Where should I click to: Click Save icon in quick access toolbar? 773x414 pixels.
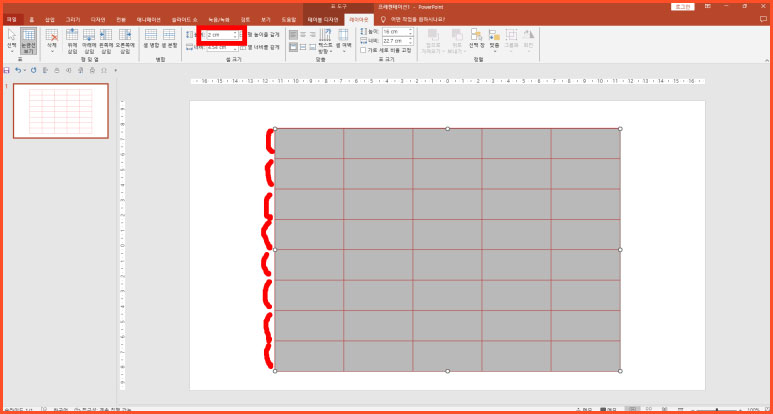(x=7, y=70)
